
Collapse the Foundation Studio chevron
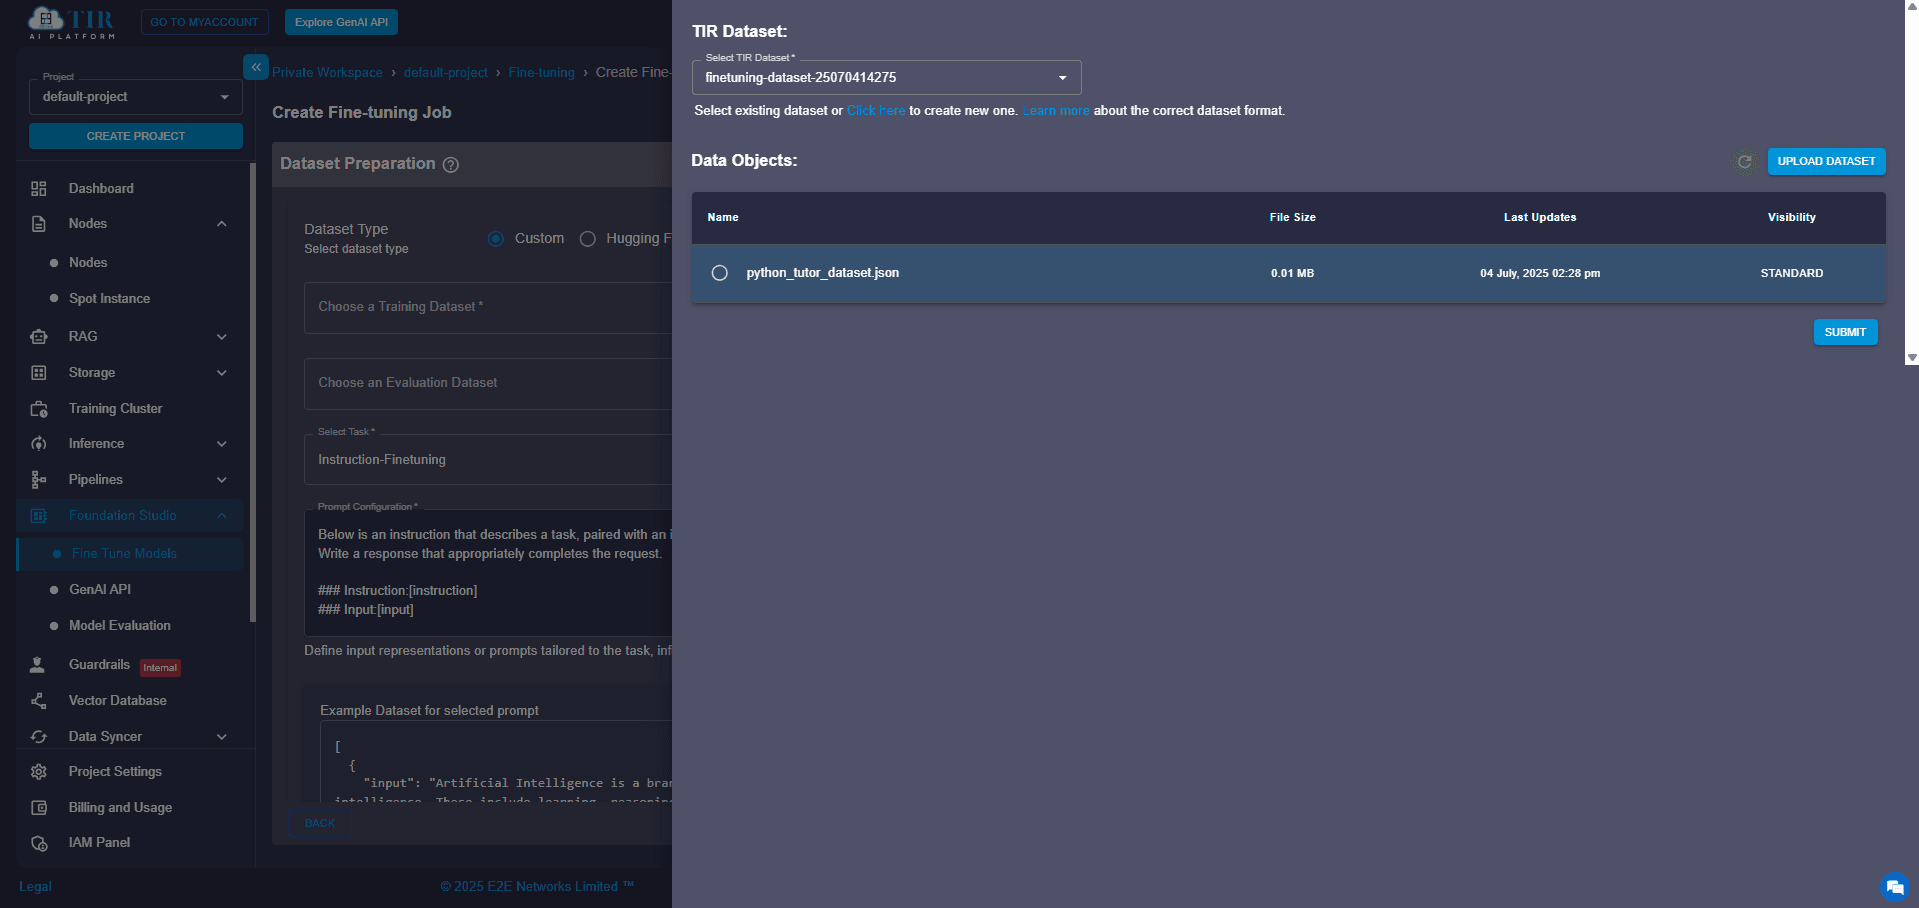click(222, 516)
